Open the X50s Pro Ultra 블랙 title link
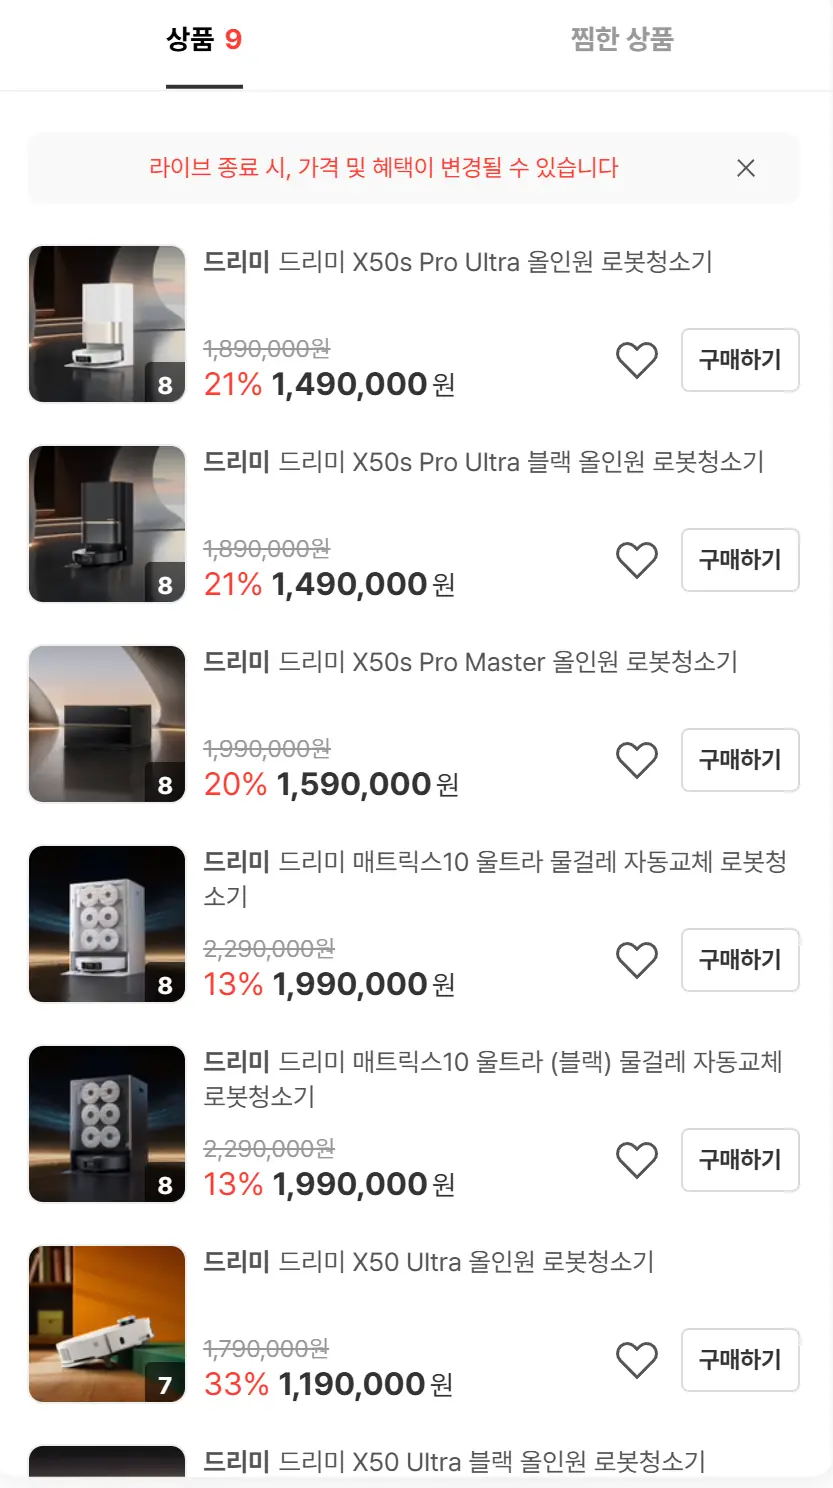Screen dimensions: 833x1488 click(483, 462)
